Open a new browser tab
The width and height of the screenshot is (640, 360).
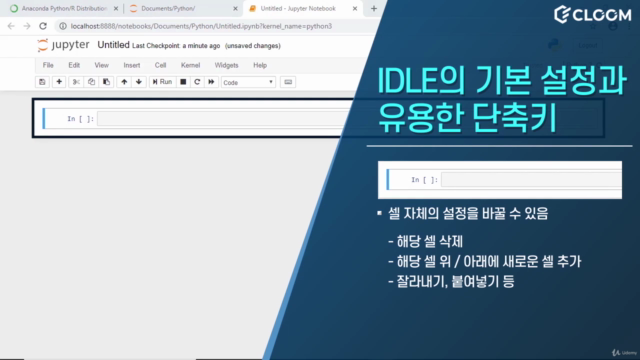(x=374, y=9)
